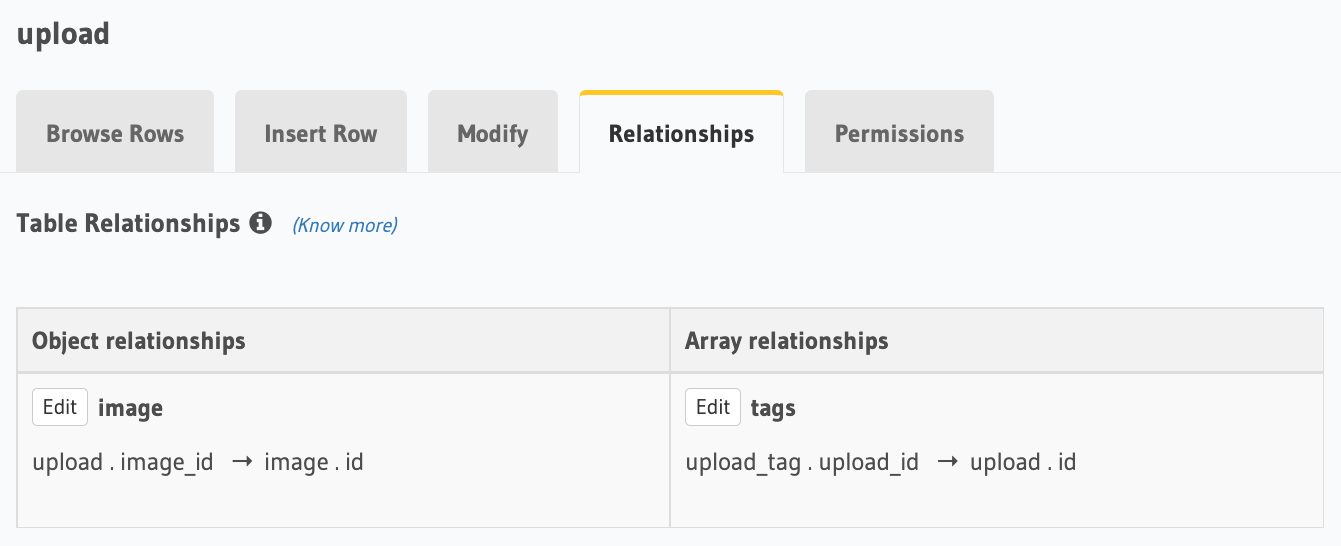This screenshot has width=1341, height=546.
Task: Click the arrow in the tags relationship mapping
Action: [x=947, y=462]
